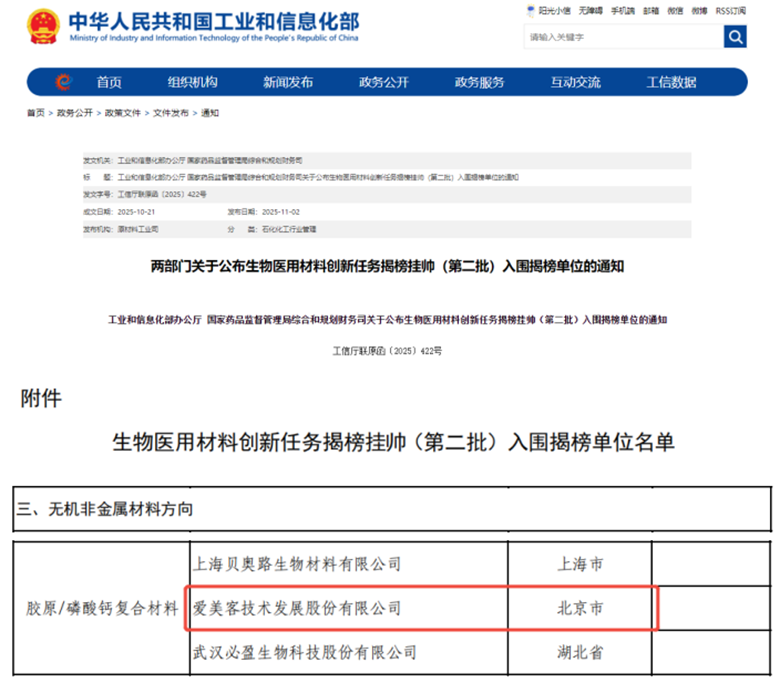Click the cell 爱美客技术发展股份有限公司
The height and width of the screenshot is (683, 780).
(349, 608)
